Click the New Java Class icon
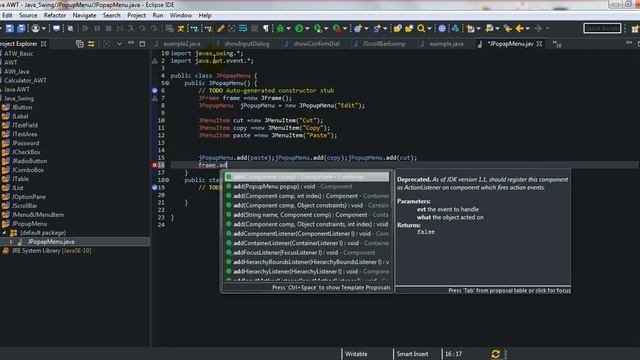This screenshot has width=640, height=360. [x=377, y=29]
